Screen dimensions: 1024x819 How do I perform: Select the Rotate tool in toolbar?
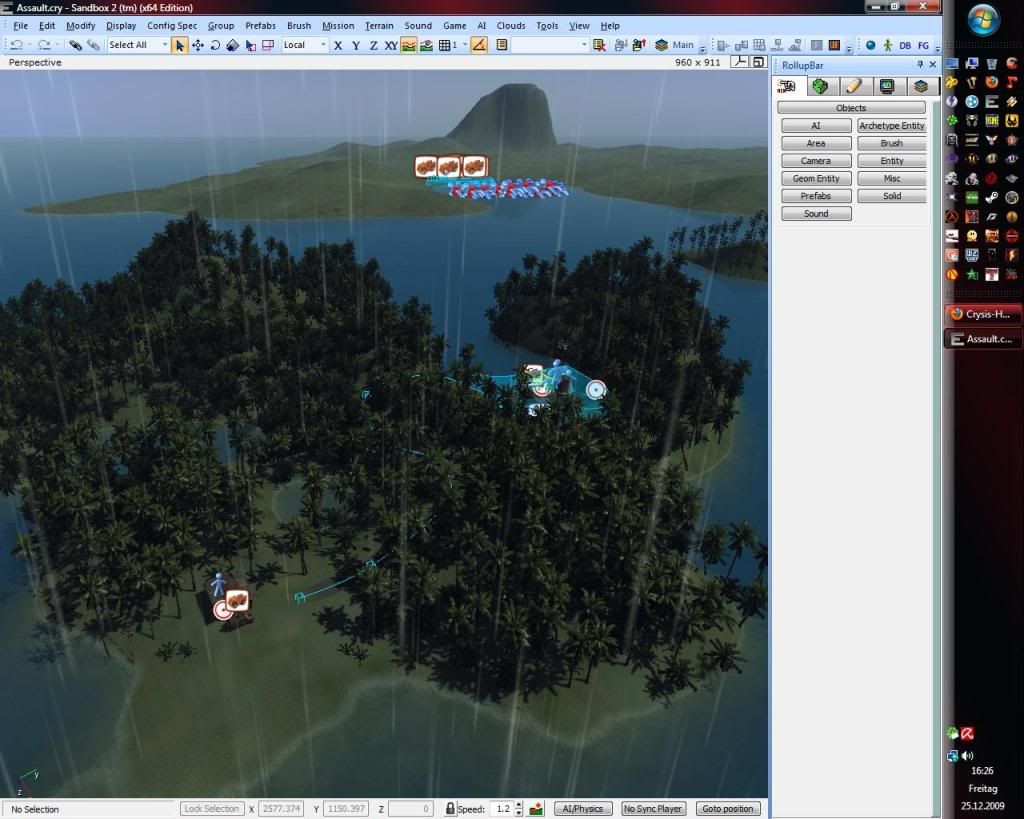pyautogui.click(x=215, y=45)
